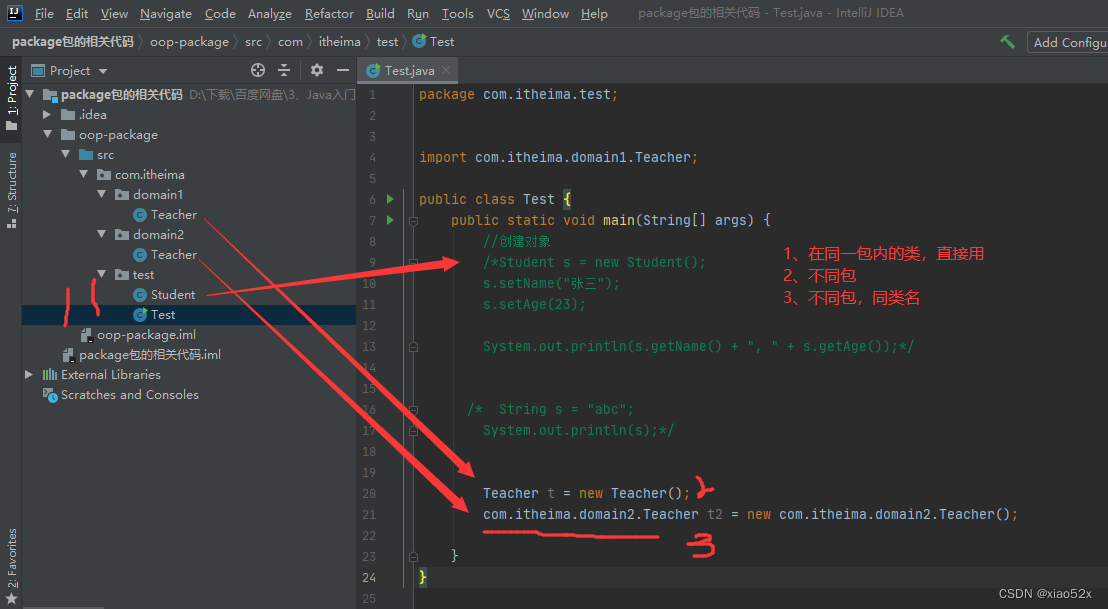Collapse the package包的相关代码 root node
This screenshot has width=1108, height=609.
click(x=30, y=94)
